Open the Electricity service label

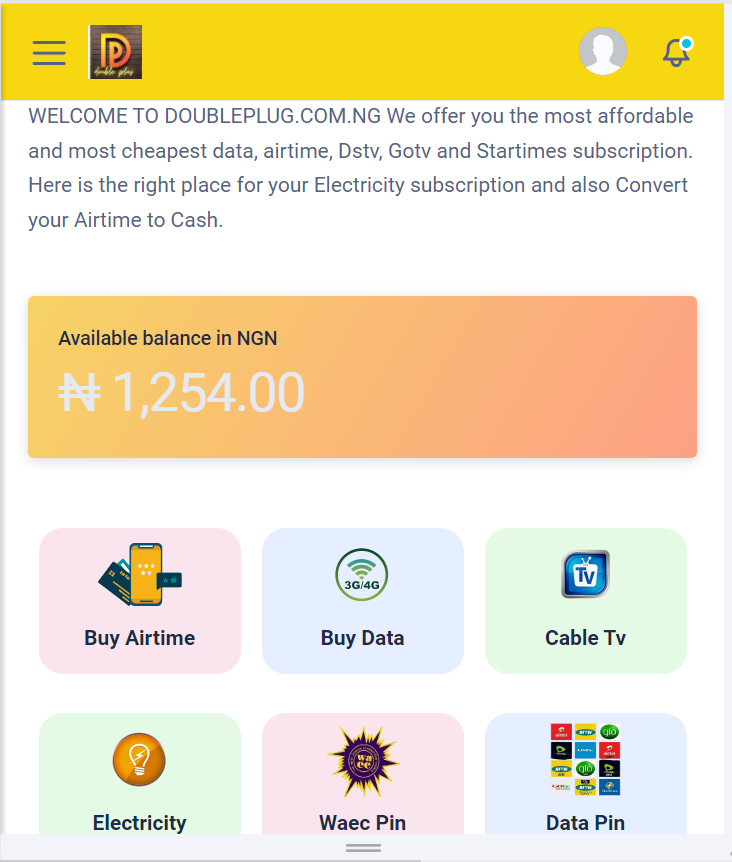pos(140,823)
